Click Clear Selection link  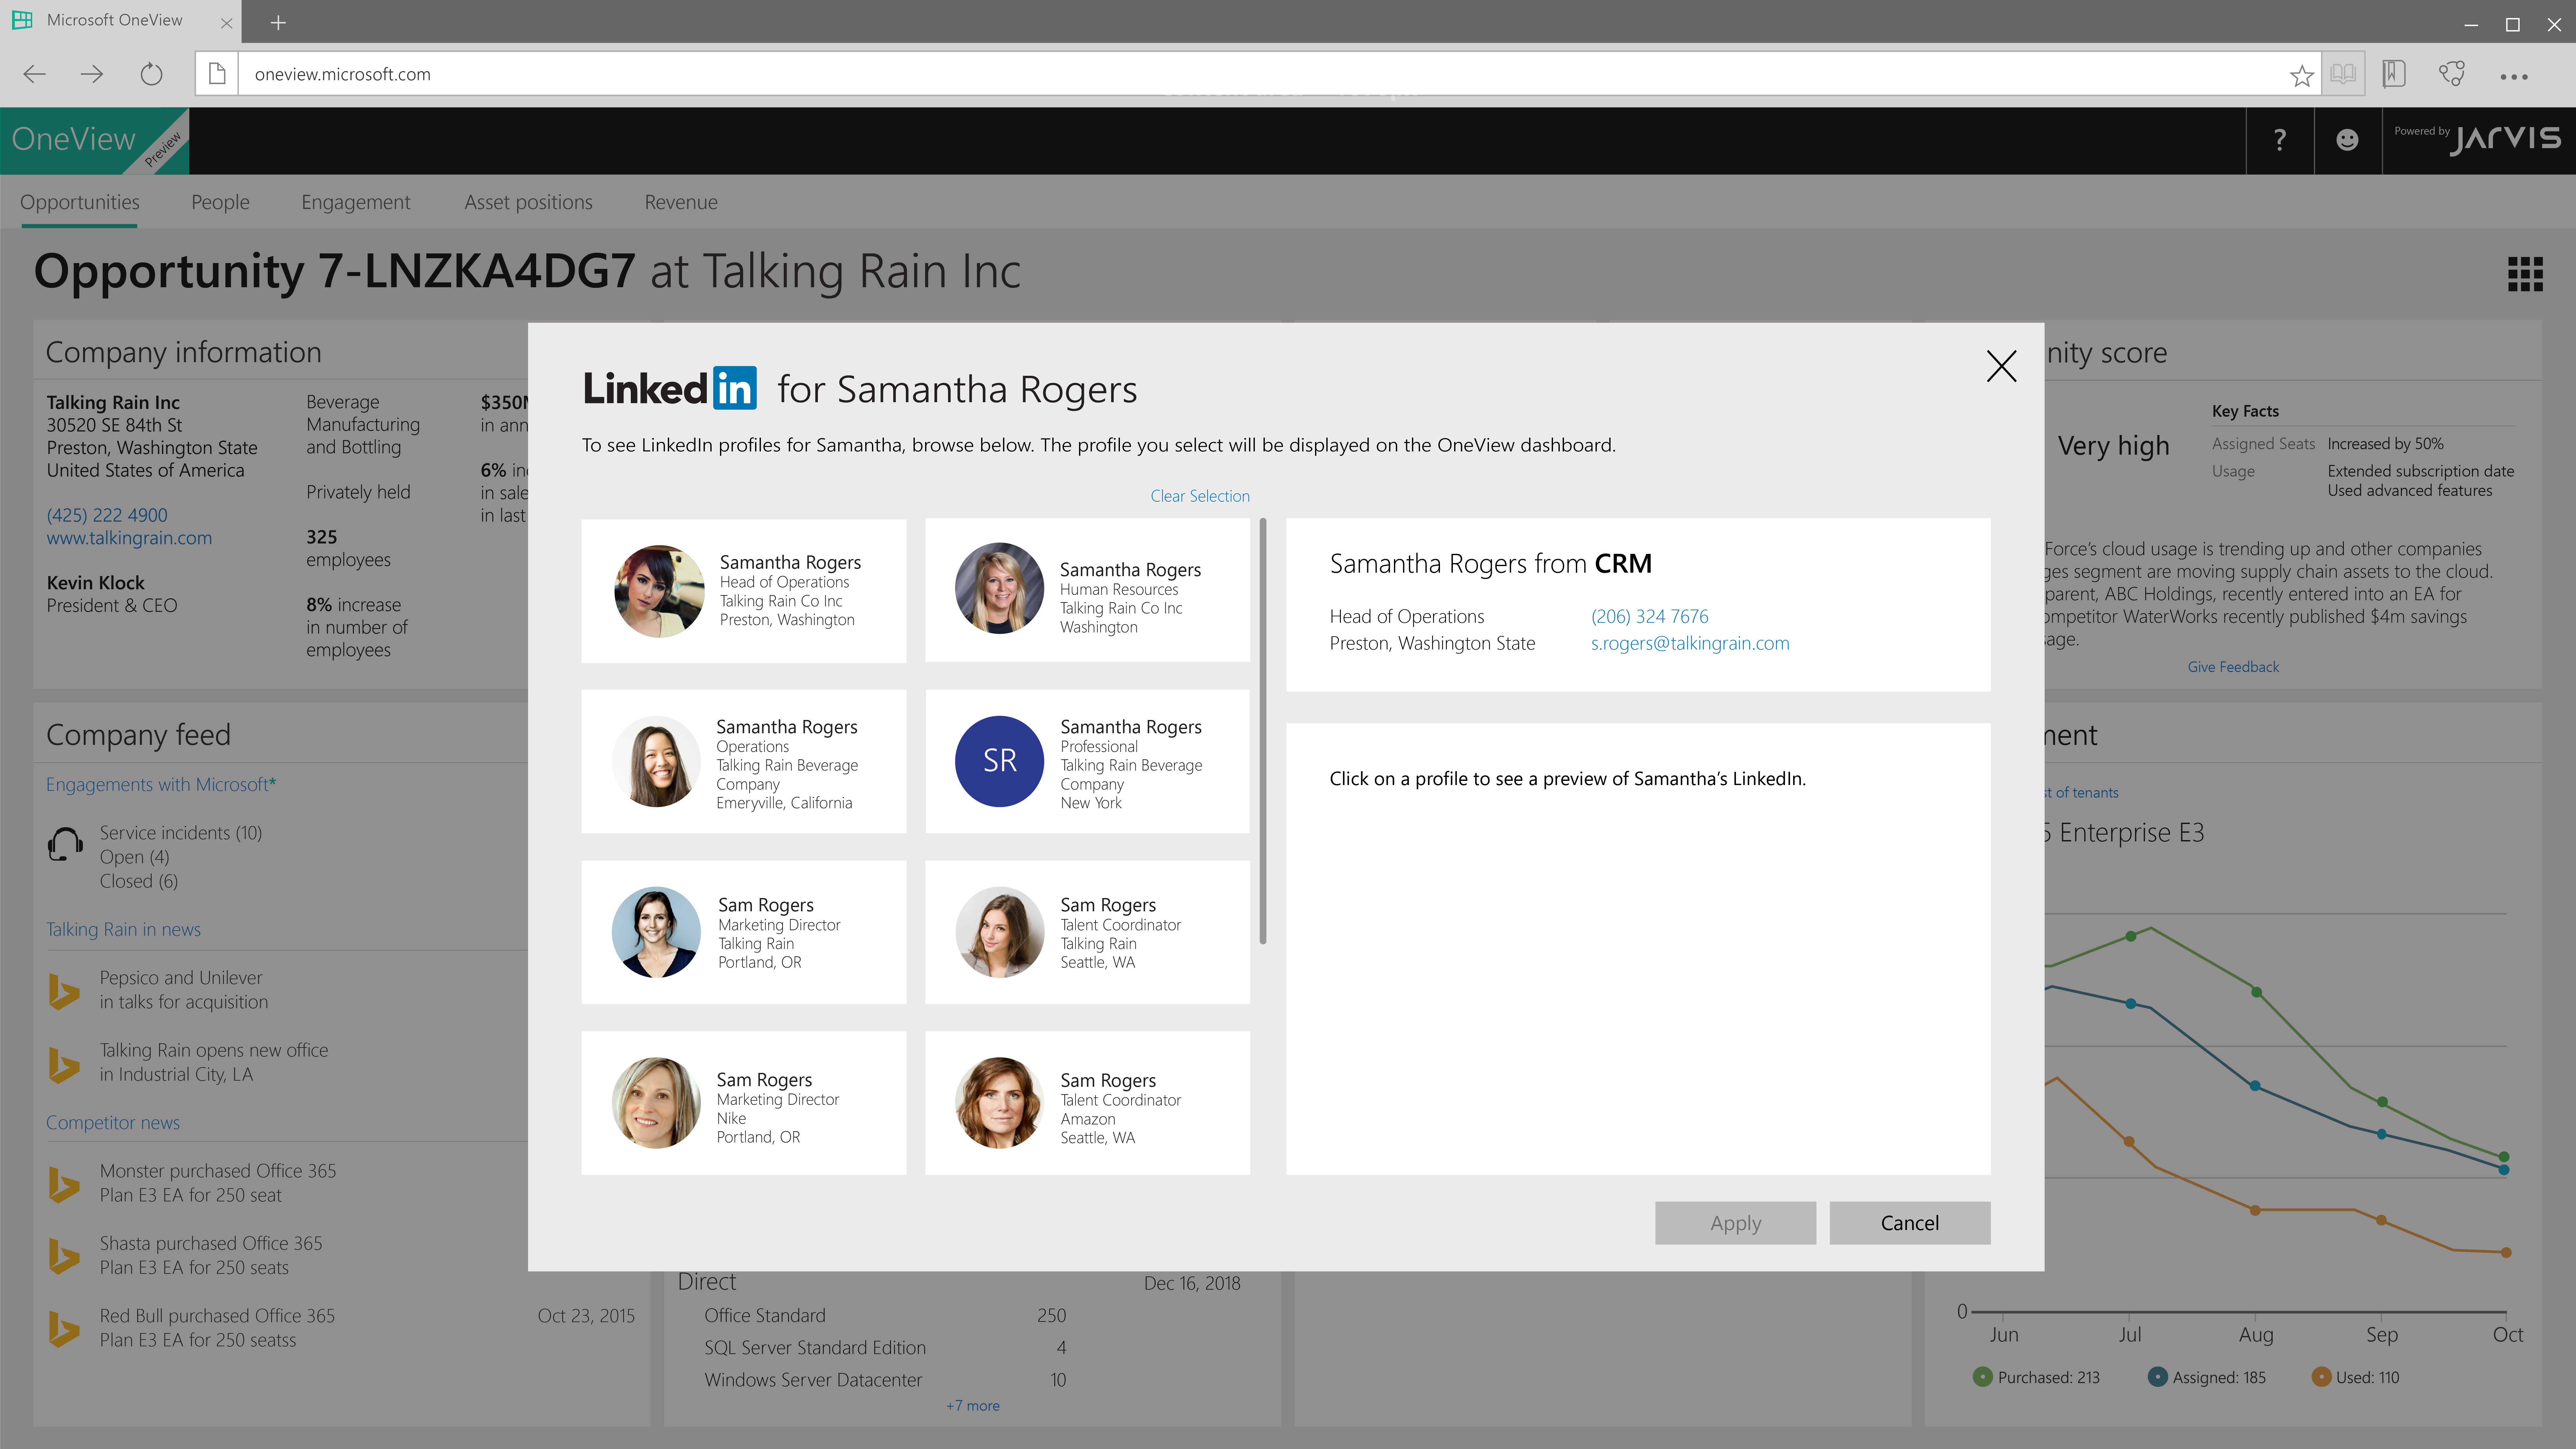1199,496
